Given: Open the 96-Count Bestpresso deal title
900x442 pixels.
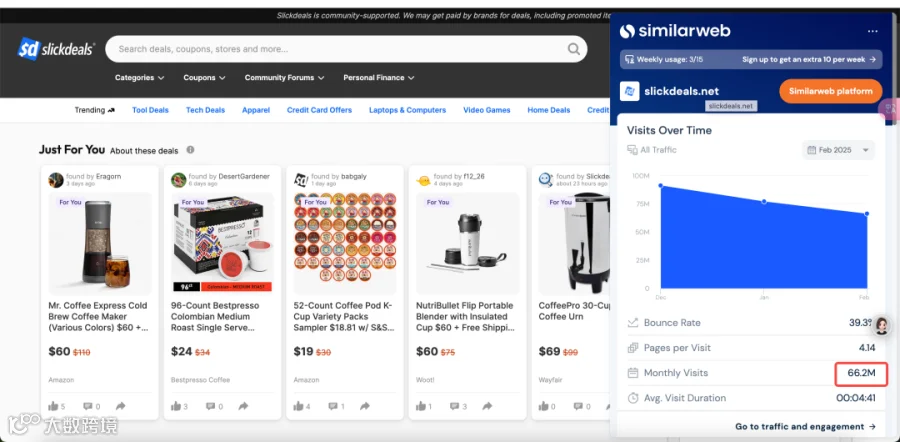Looking at the screenshot, I should click(215, 316).
